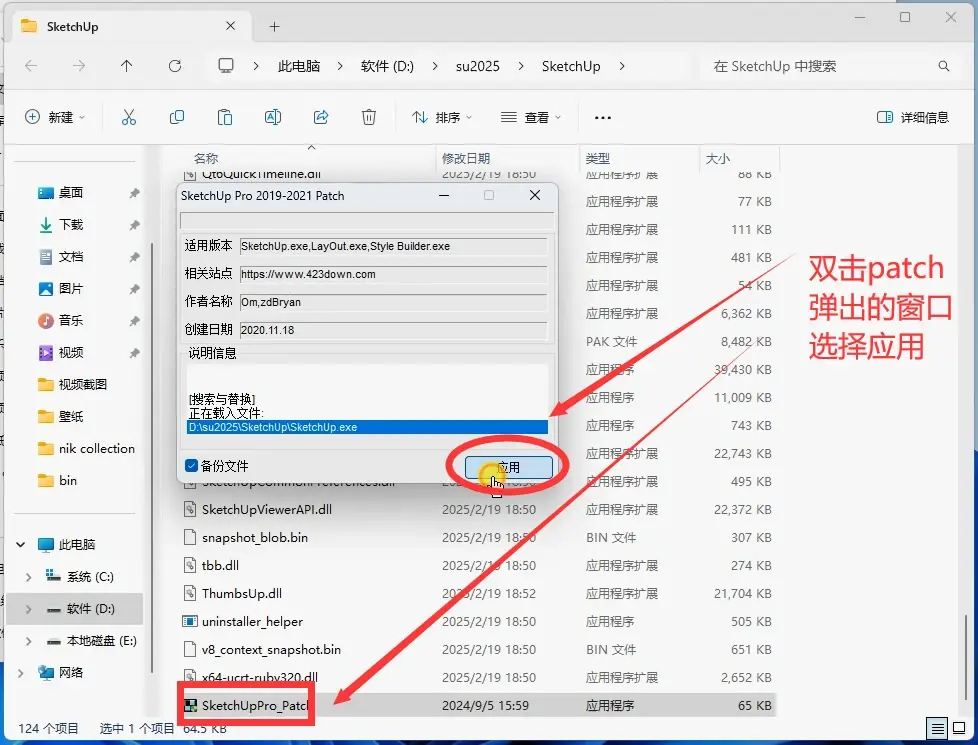Viewport: 978px width, 745px height.
Task: Click the Cut scissors icon in toolbar
Action: click(x=128, y=117)
